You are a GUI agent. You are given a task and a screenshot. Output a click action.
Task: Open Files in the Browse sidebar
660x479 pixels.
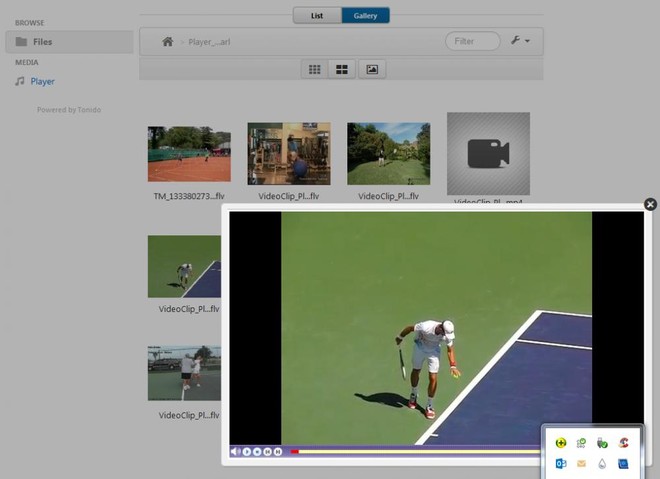click(x=41, y=42)
